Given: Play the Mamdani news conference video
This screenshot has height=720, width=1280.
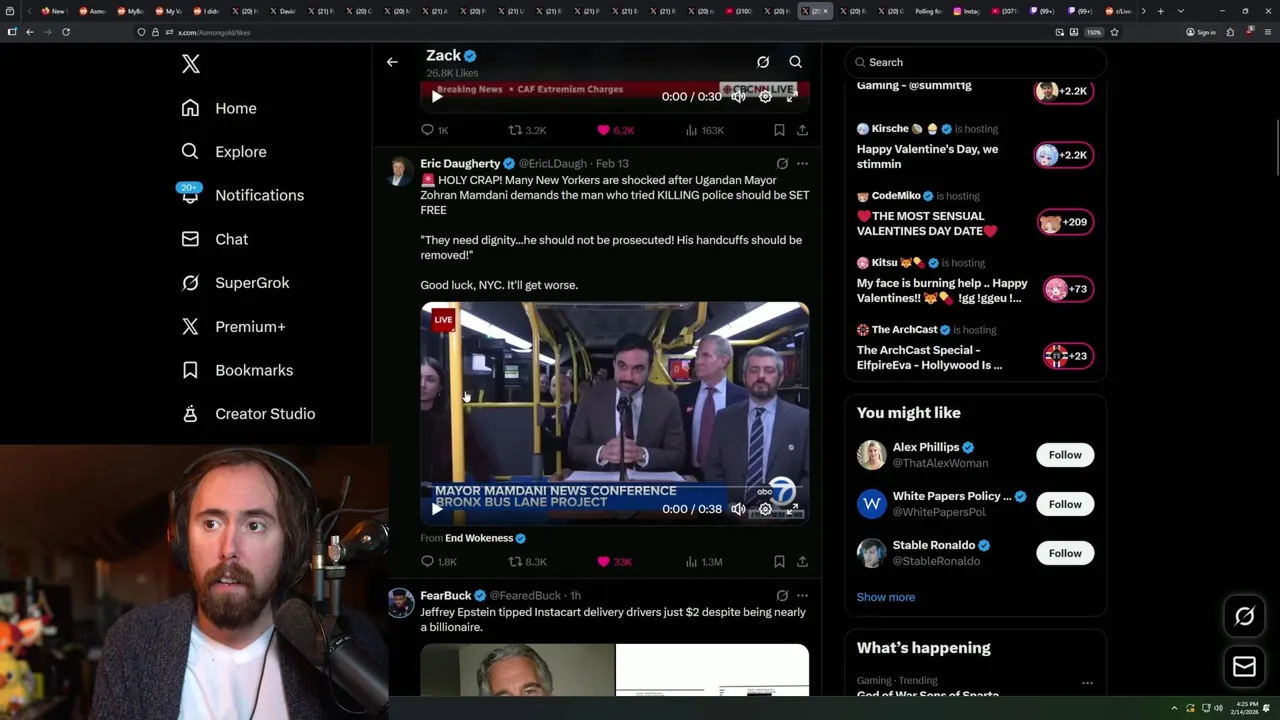Looking at the screenshot, I should (x=437, y=509).
